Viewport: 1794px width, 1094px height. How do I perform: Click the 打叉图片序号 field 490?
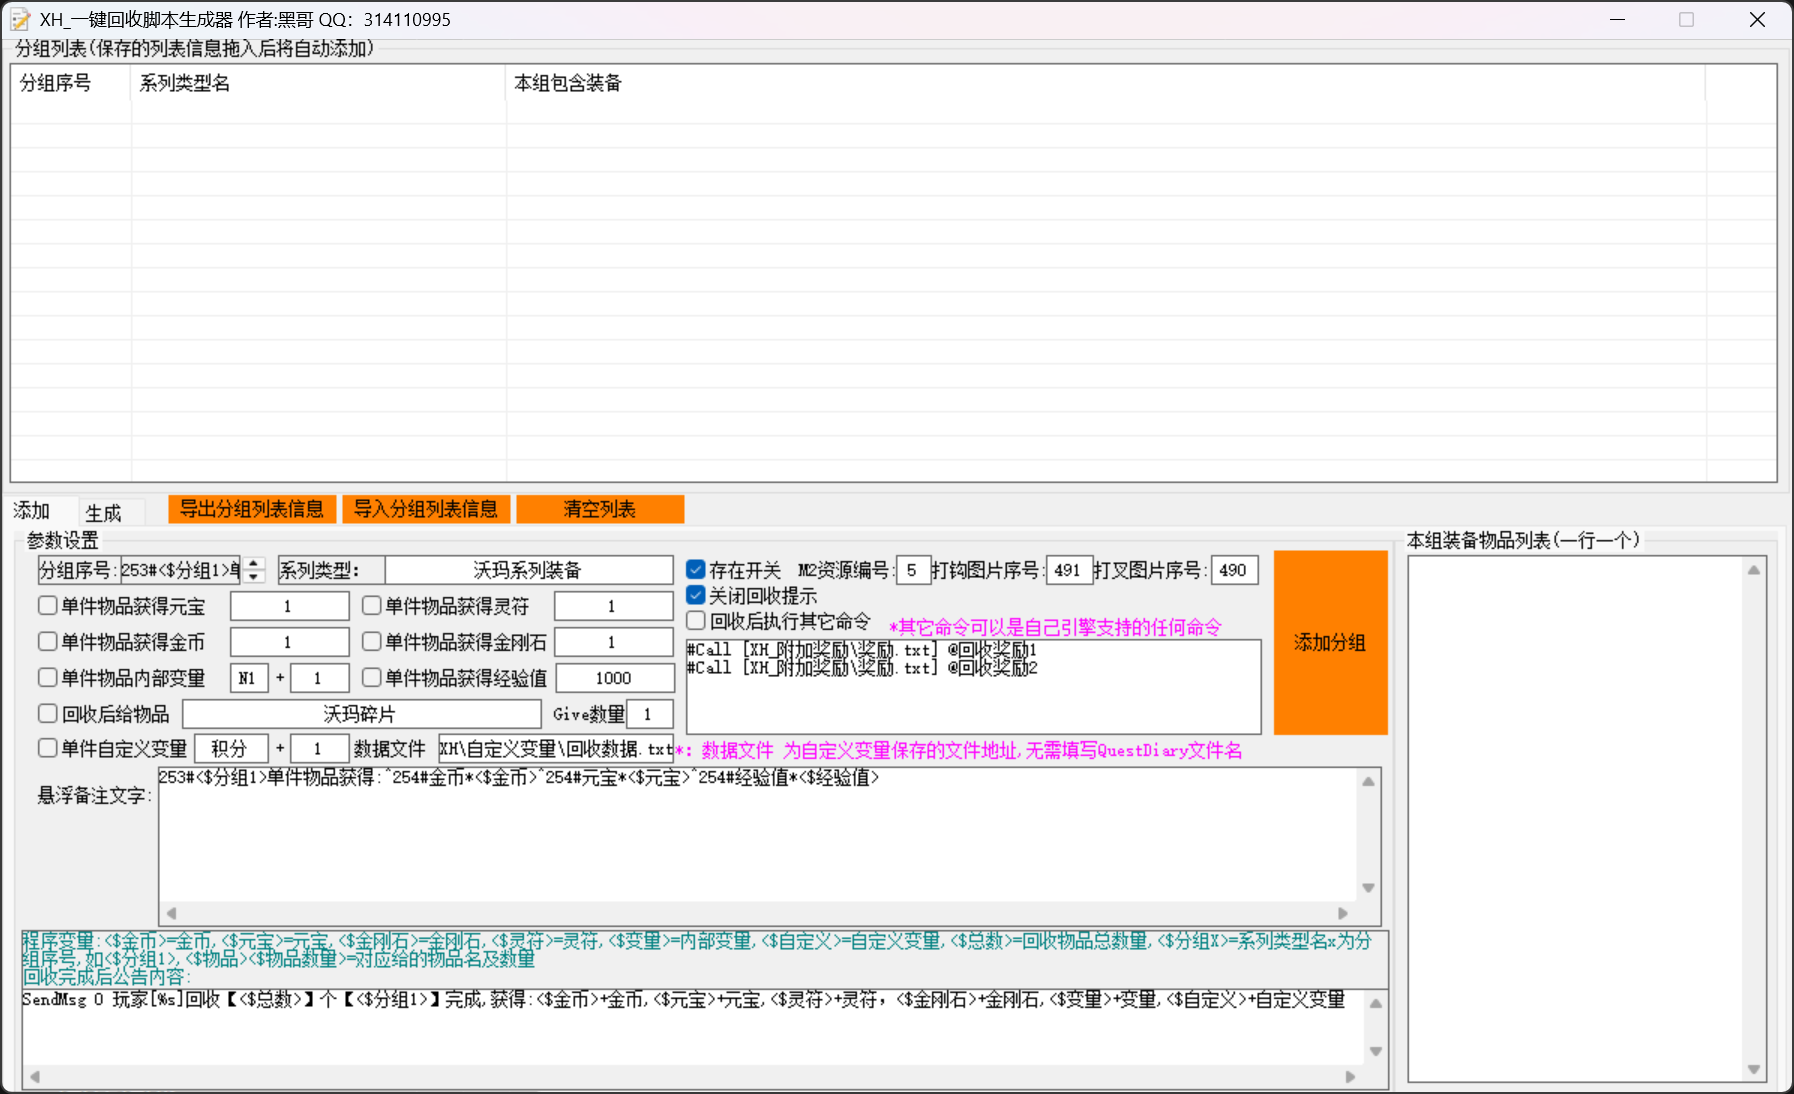click(1233, 570)
